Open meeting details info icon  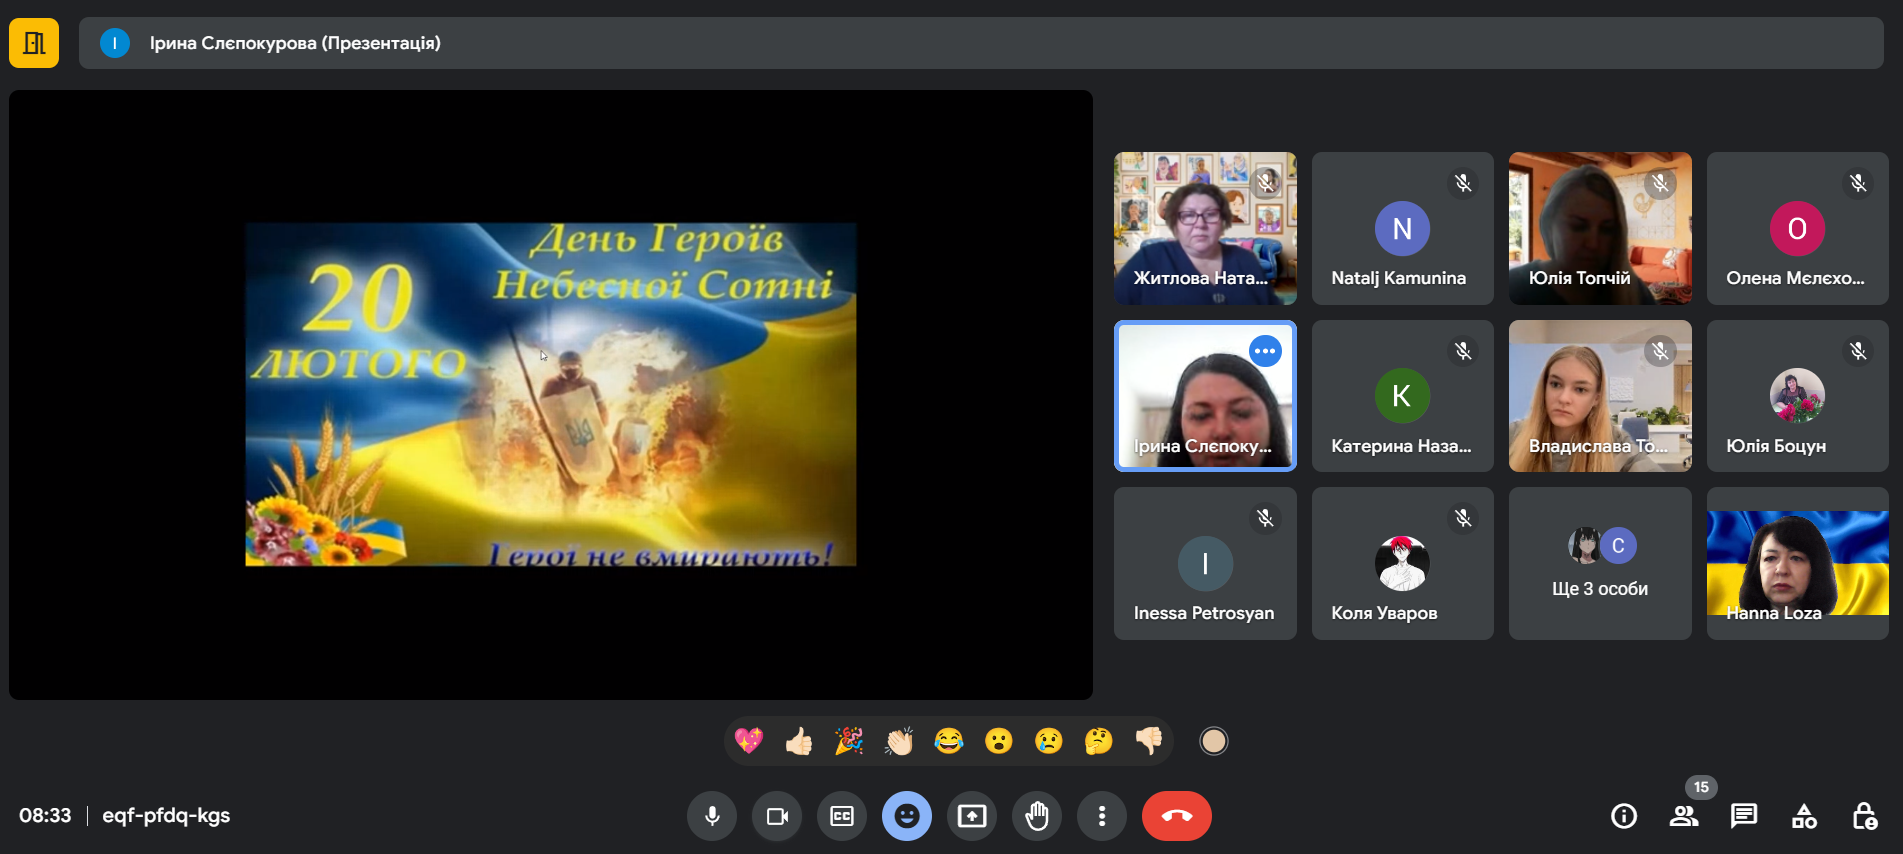point(1624,816)
